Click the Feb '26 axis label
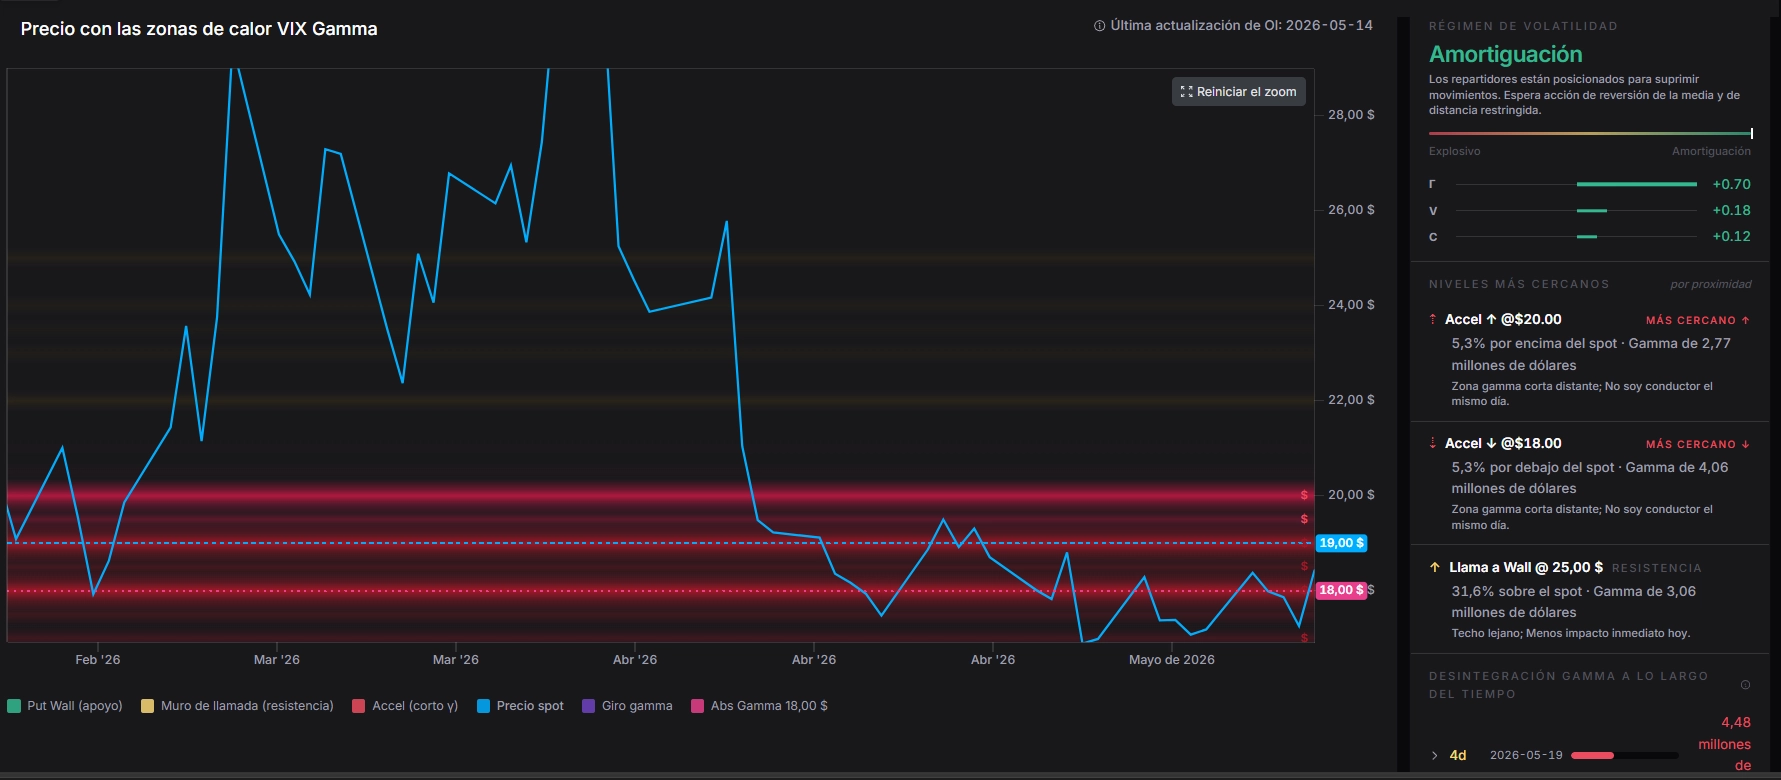The image size is (1781, 780). [97, 659]
